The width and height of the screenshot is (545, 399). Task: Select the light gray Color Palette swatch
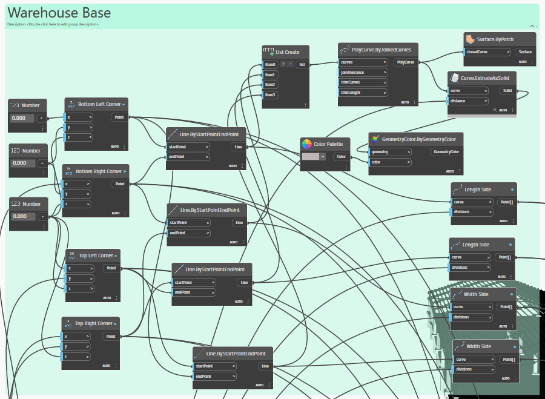point(310,157)
